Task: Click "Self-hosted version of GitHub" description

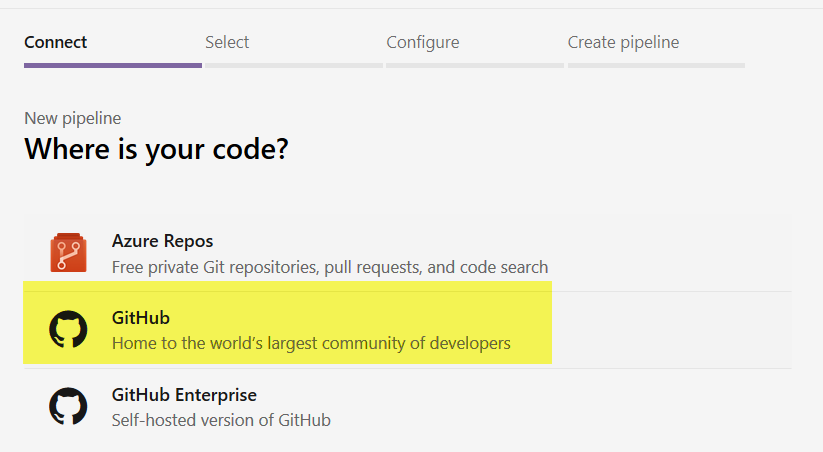Action: click(221, 420)
